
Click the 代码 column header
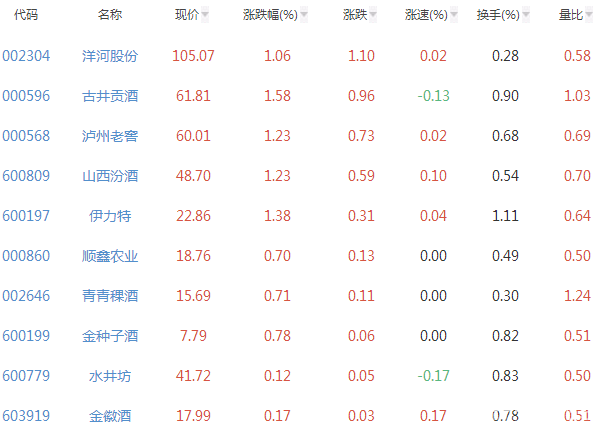26,15
